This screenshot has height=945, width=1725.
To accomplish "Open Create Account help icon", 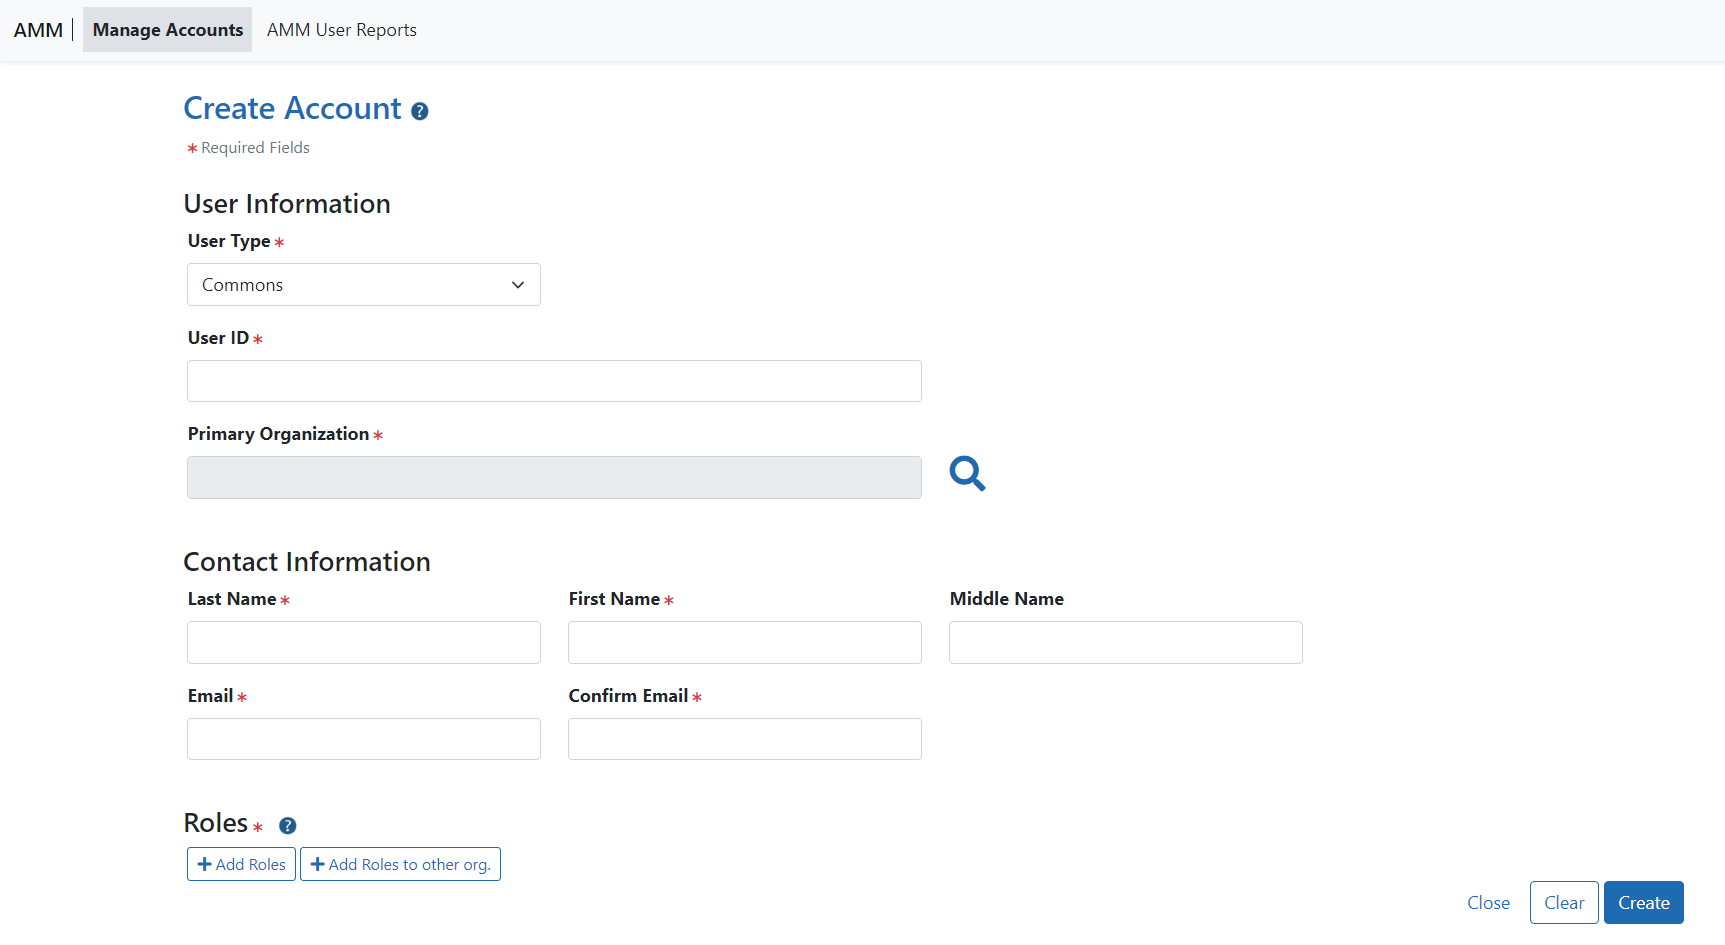I will tap(420, 111).
